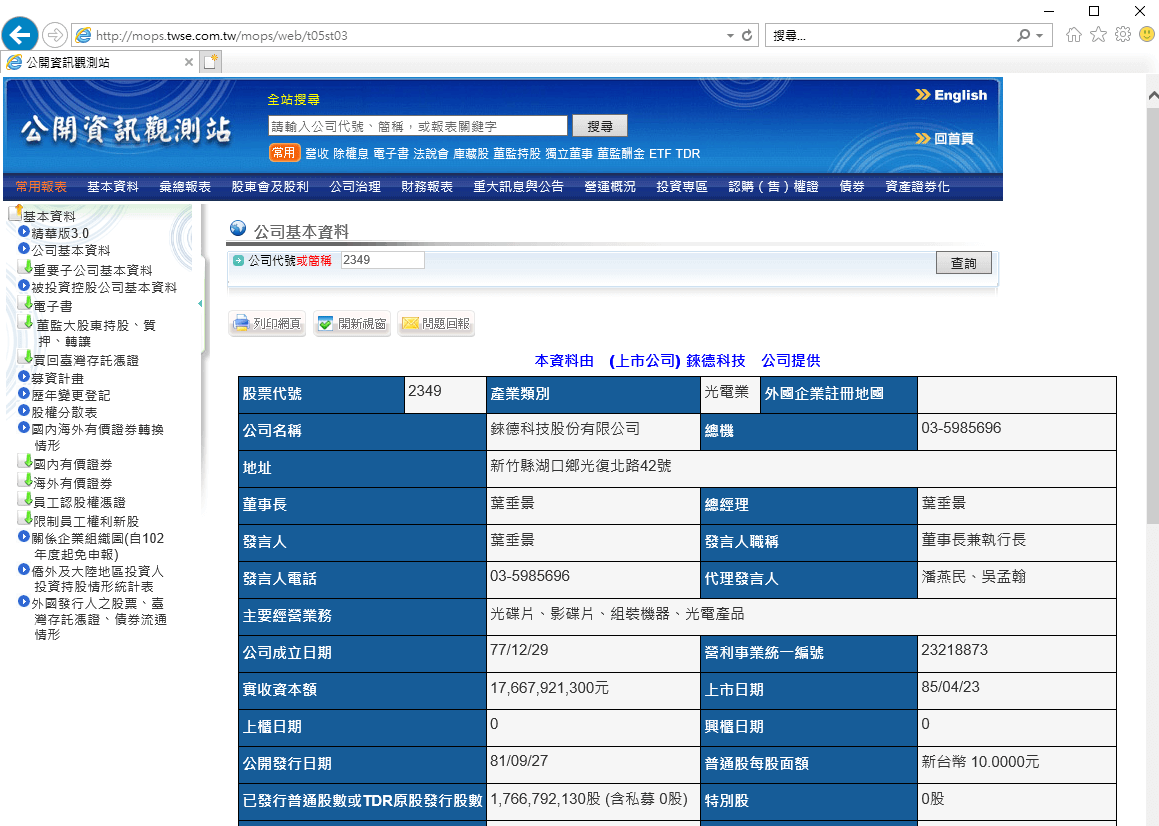Open Favorites star icon in browser
The height and width of the screenshot is (826, 1159).
coord(1098,35)
